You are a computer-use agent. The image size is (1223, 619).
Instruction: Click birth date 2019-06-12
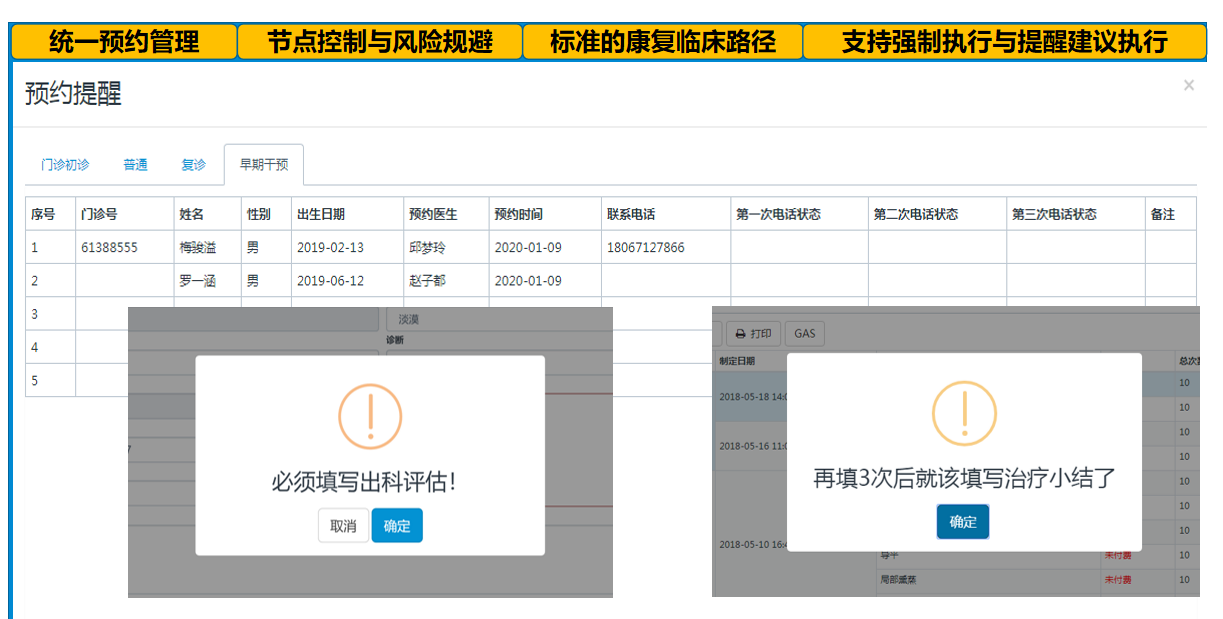[331, 281]
